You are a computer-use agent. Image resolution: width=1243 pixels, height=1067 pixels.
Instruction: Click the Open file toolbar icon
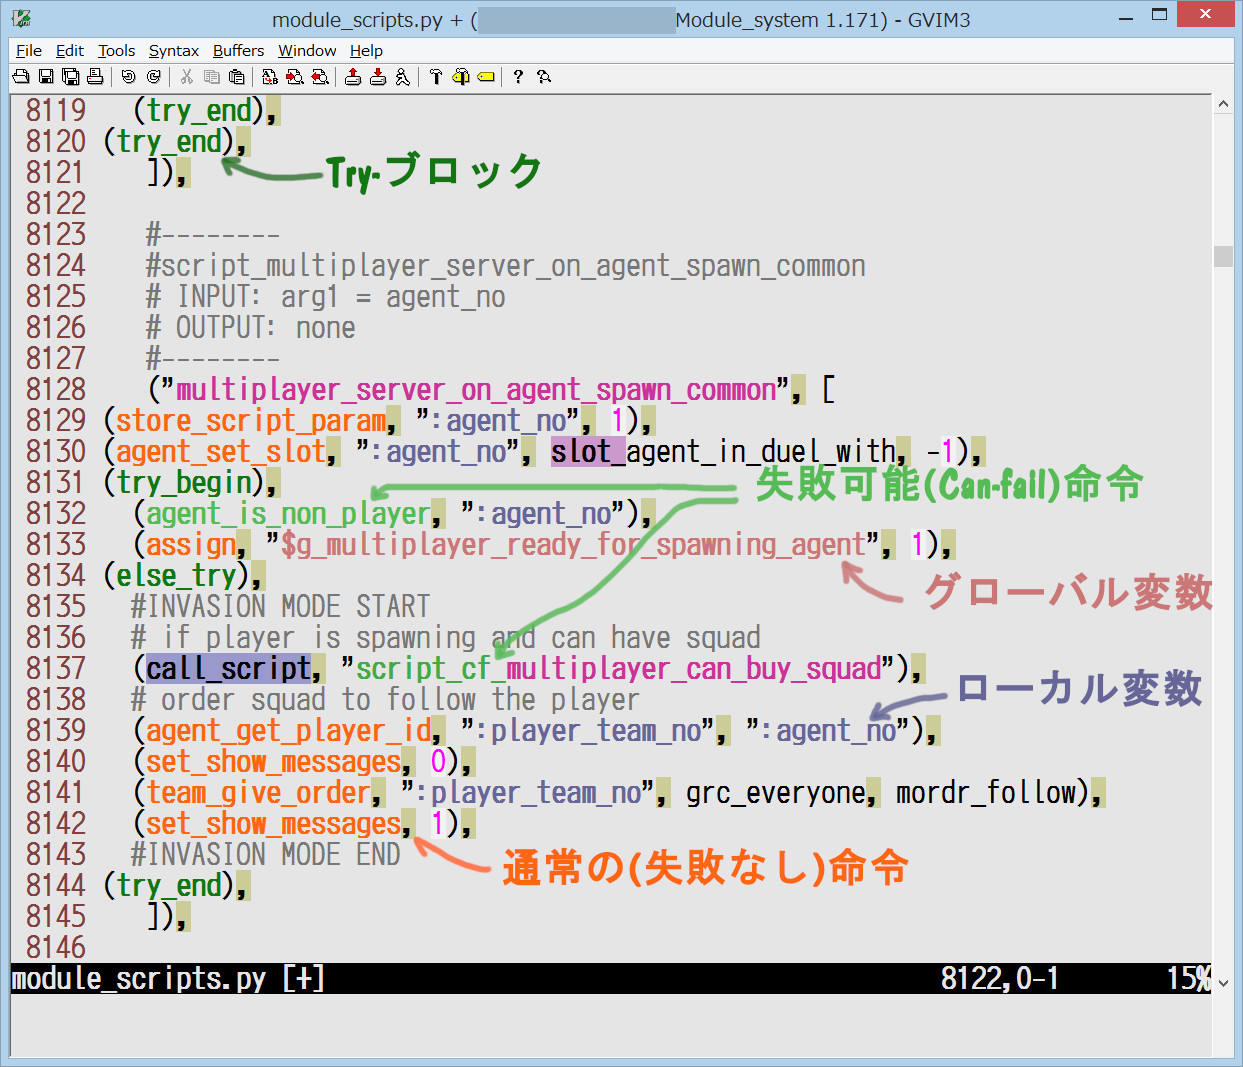(21, 77)
